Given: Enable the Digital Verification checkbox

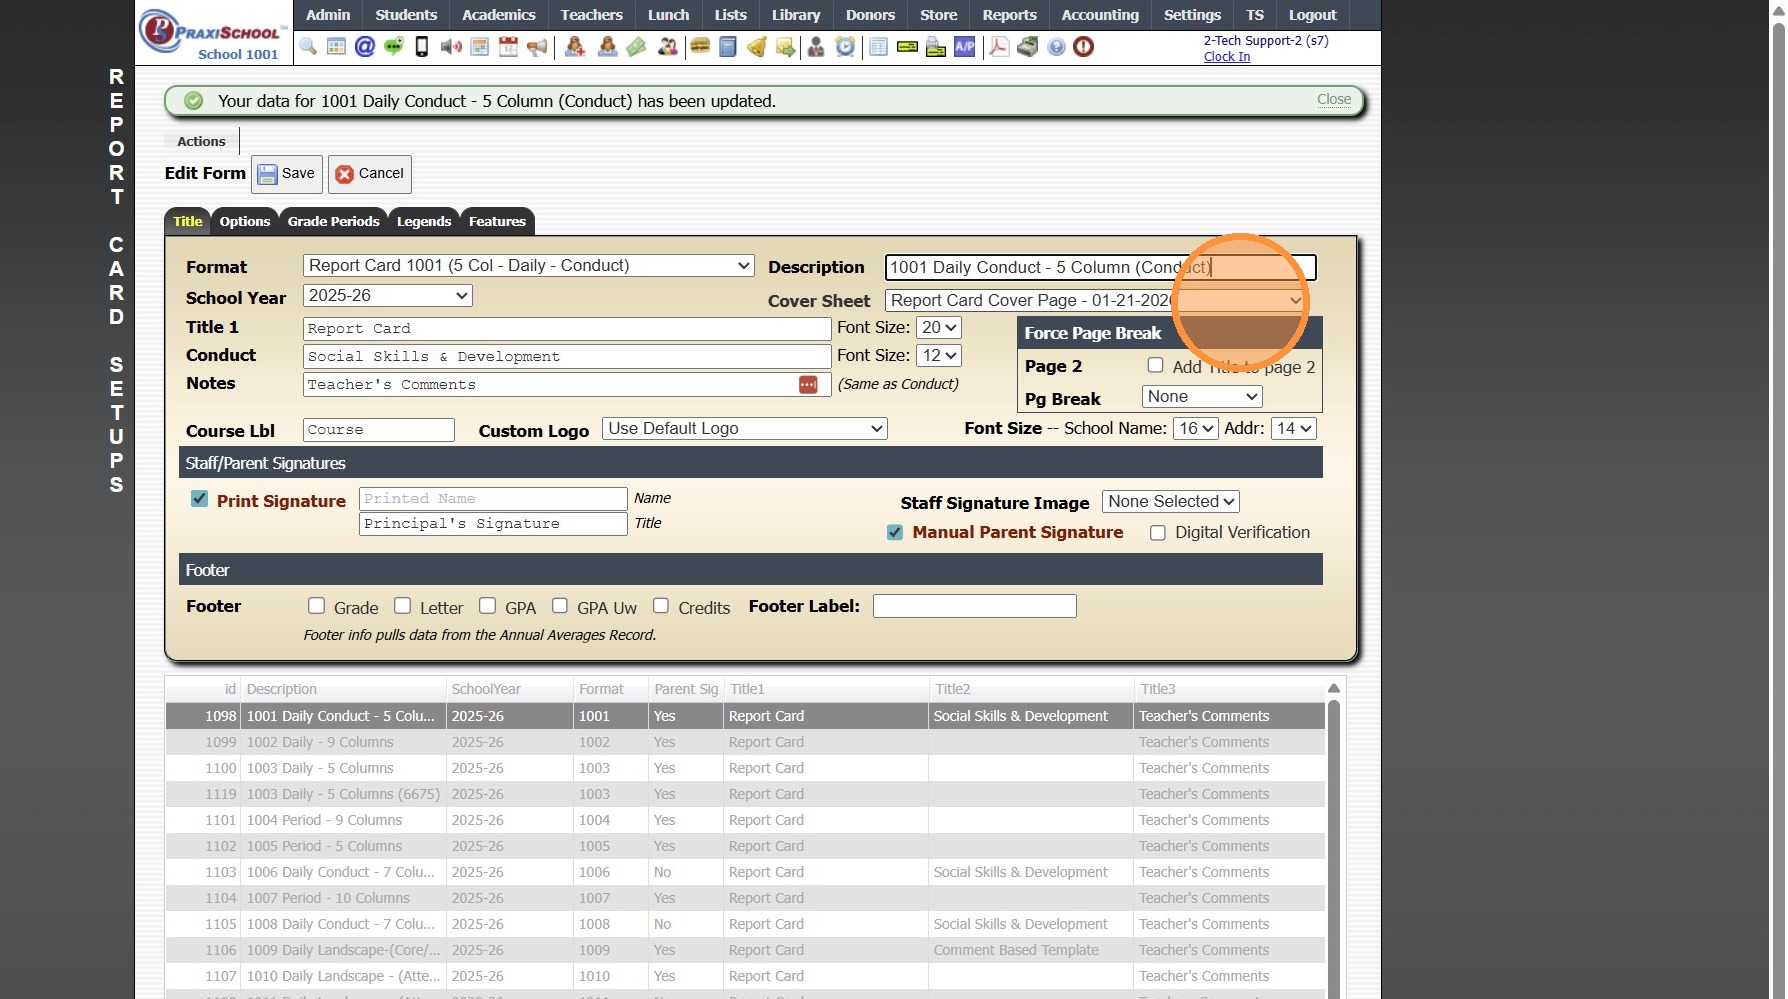Looking at the screenshot, I should [1158, 533].
